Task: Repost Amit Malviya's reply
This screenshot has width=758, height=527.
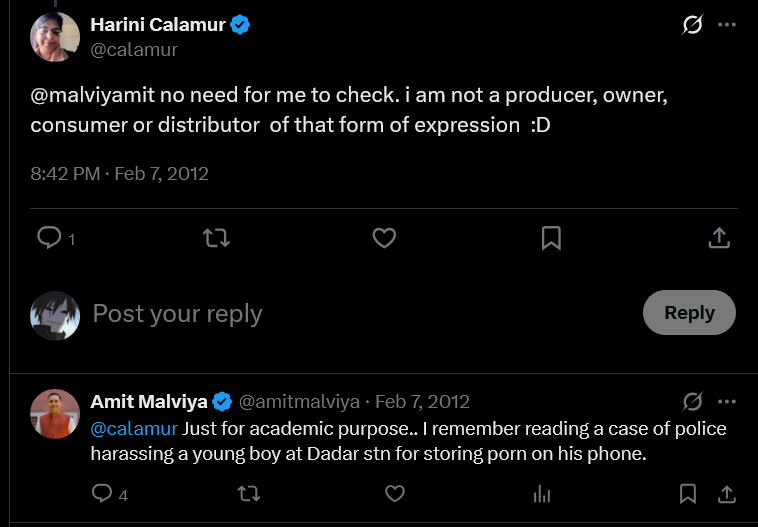Action: pyautogui.click(x=249, y=494)
